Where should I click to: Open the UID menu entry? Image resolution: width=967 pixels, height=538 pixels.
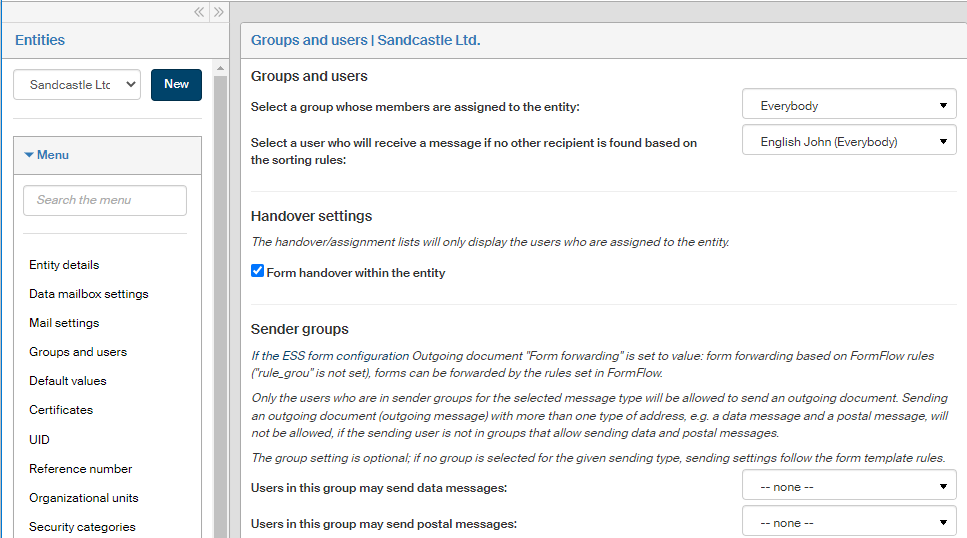(39, 440)
